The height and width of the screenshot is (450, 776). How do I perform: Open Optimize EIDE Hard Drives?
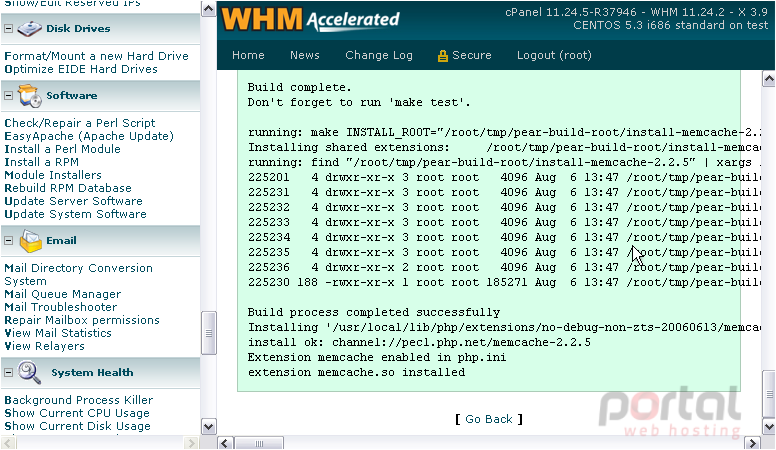coord(81,69)
